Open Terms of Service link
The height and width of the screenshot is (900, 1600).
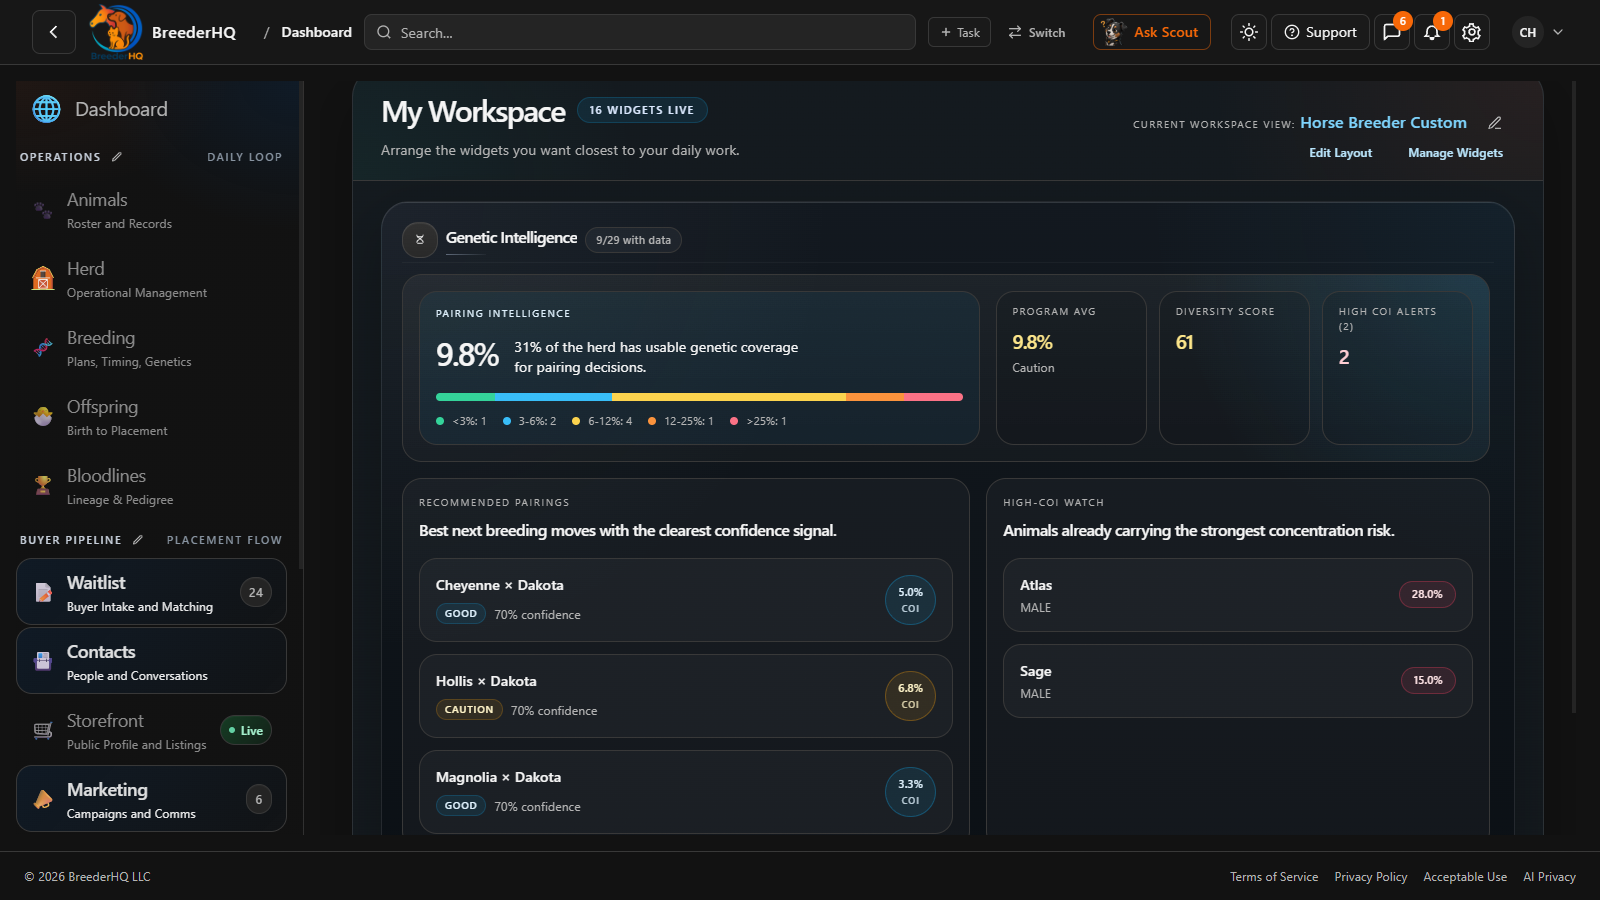pyautogui.click(x=1274, y=877)
